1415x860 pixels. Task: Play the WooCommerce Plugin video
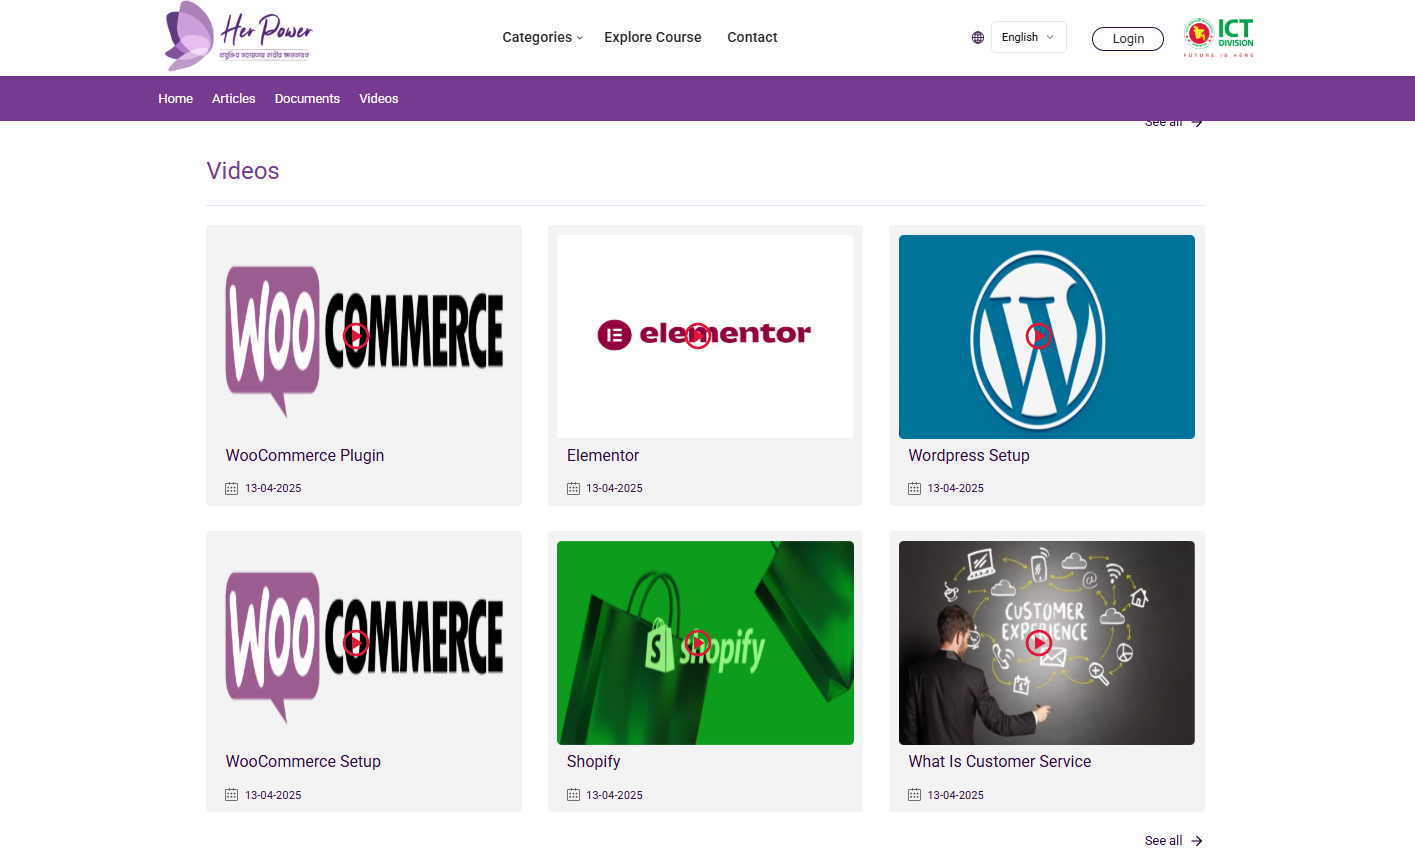[355, 336]
